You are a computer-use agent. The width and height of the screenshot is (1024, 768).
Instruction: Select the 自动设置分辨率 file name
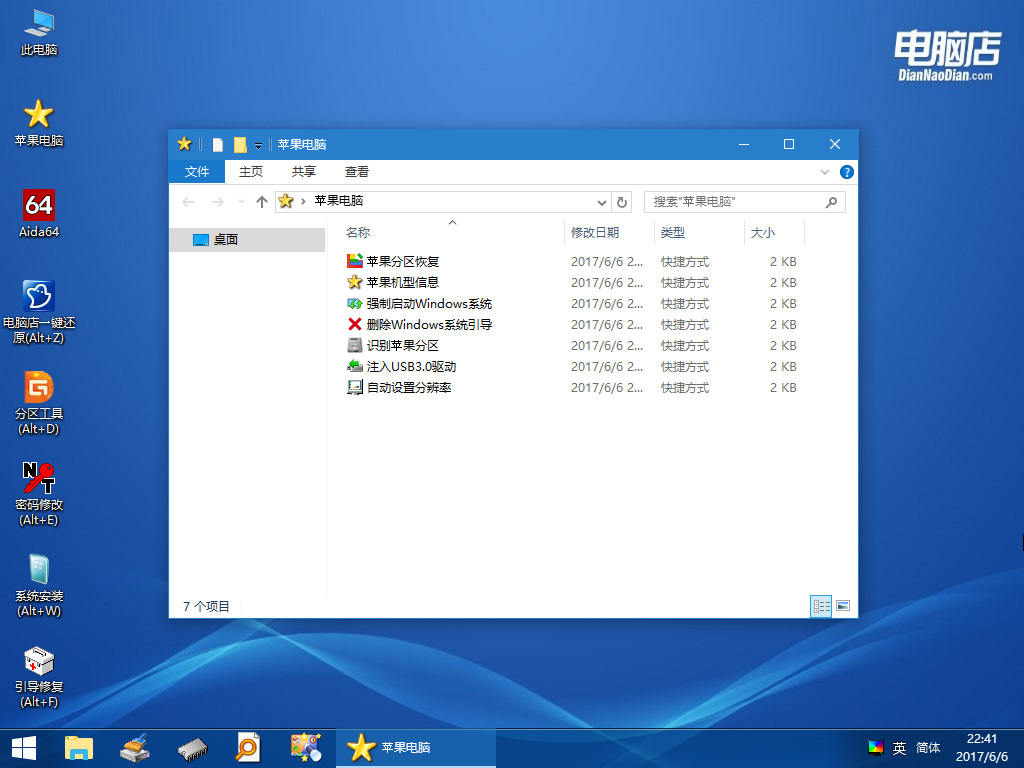pyautogui.click(x=409, y=387)
